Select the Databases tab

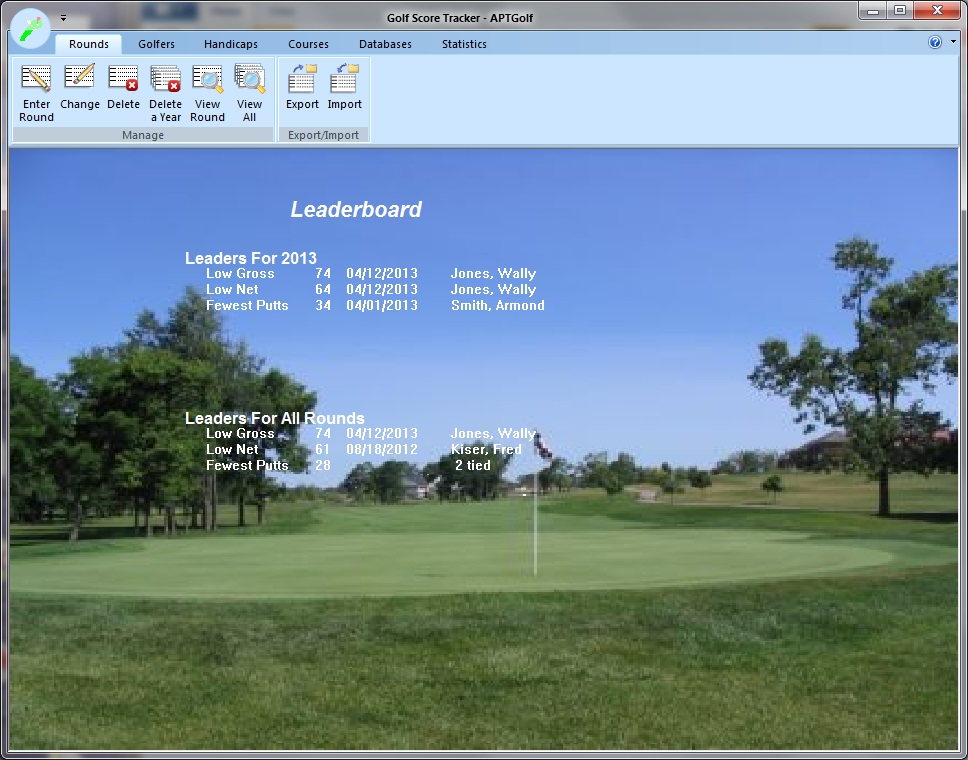tap(385, 44)
